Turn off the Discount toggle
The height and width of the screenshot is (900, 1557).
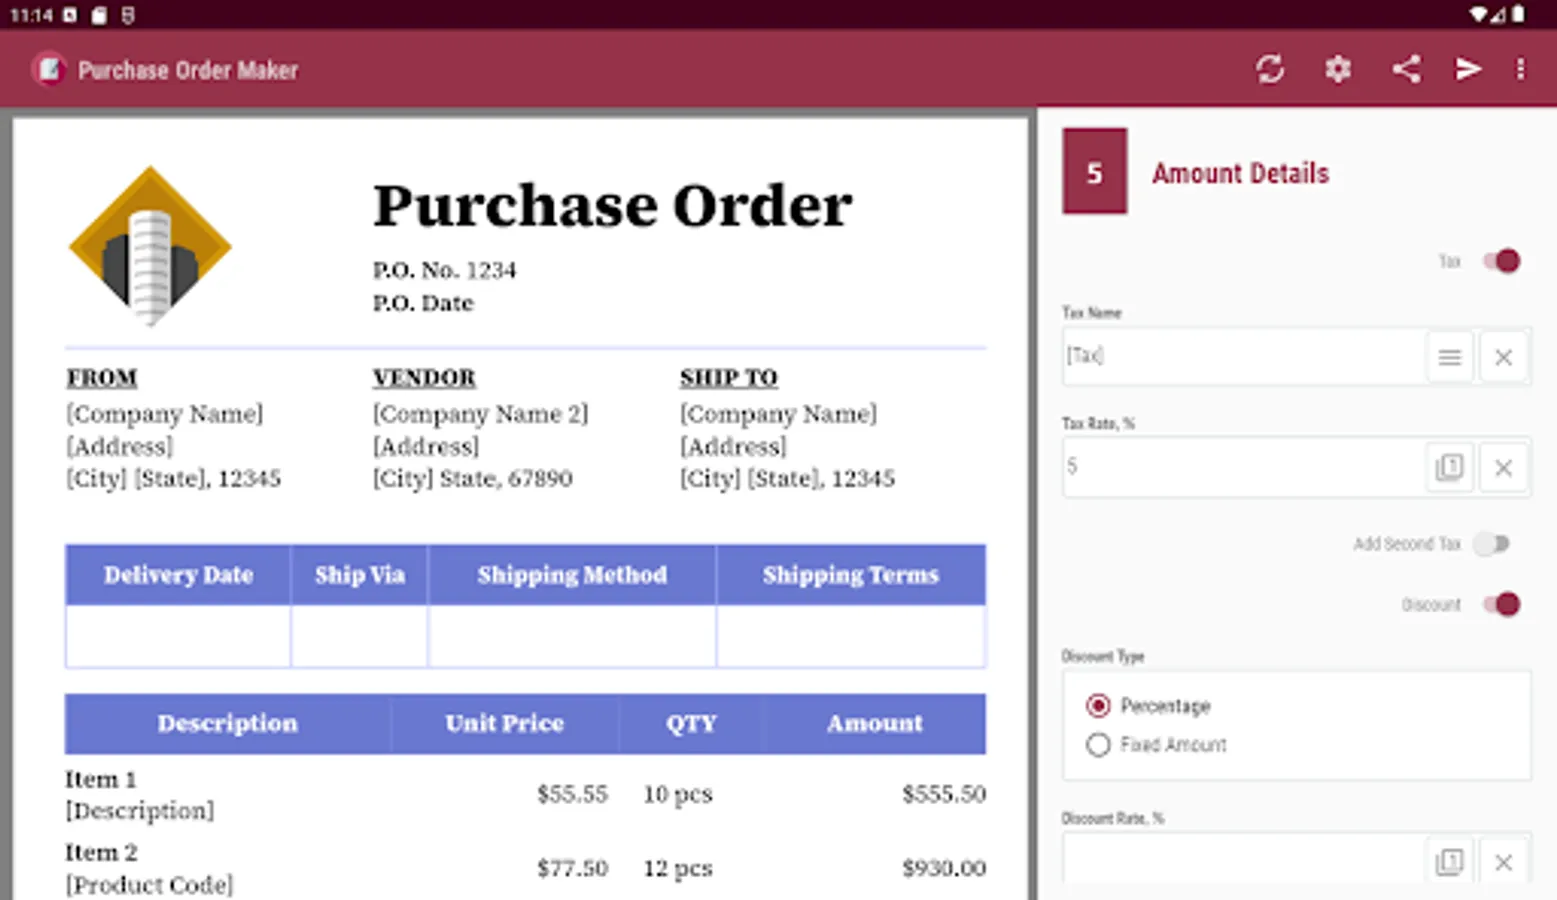(x=1501, y=604)
